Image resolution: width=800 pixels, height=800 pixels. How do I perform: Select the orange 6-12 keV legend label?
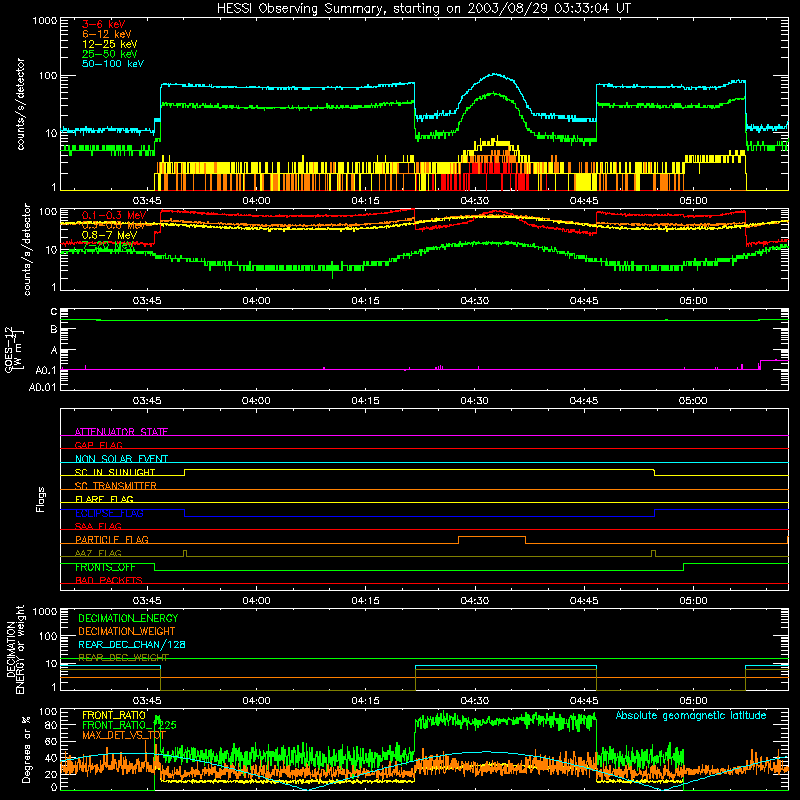point(107,34)
